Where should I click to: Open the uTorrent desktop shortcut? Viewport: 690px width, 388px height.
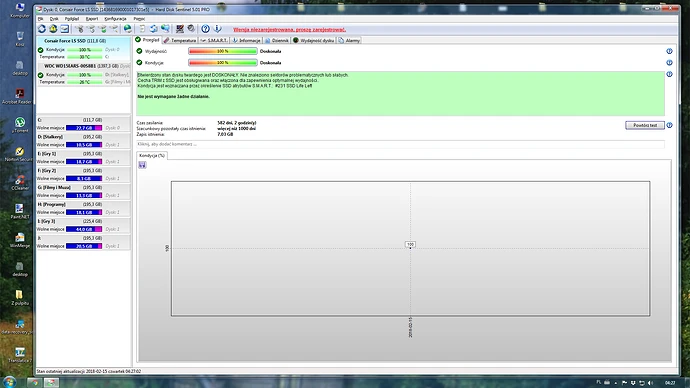click(19, 124)
